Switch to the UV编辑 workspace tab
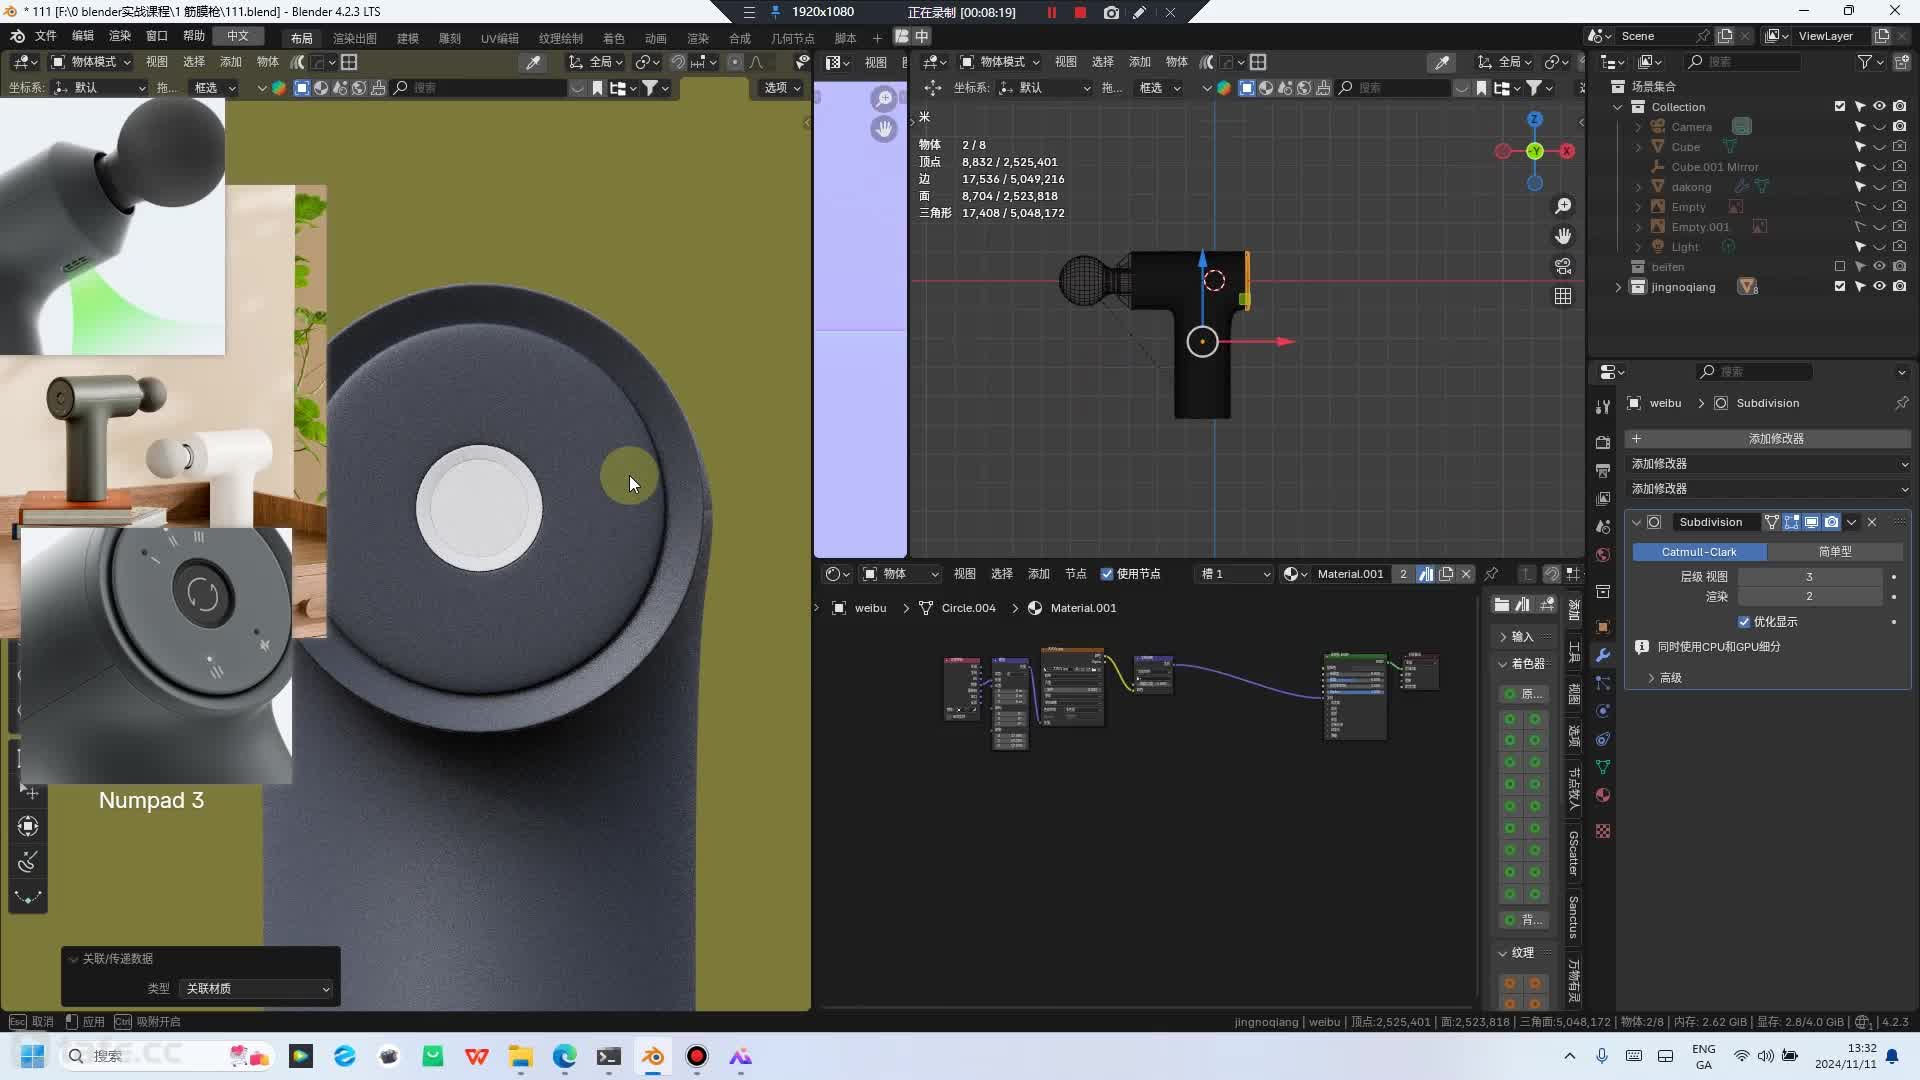The image size is (1920, 1080). tap(499, 38)
